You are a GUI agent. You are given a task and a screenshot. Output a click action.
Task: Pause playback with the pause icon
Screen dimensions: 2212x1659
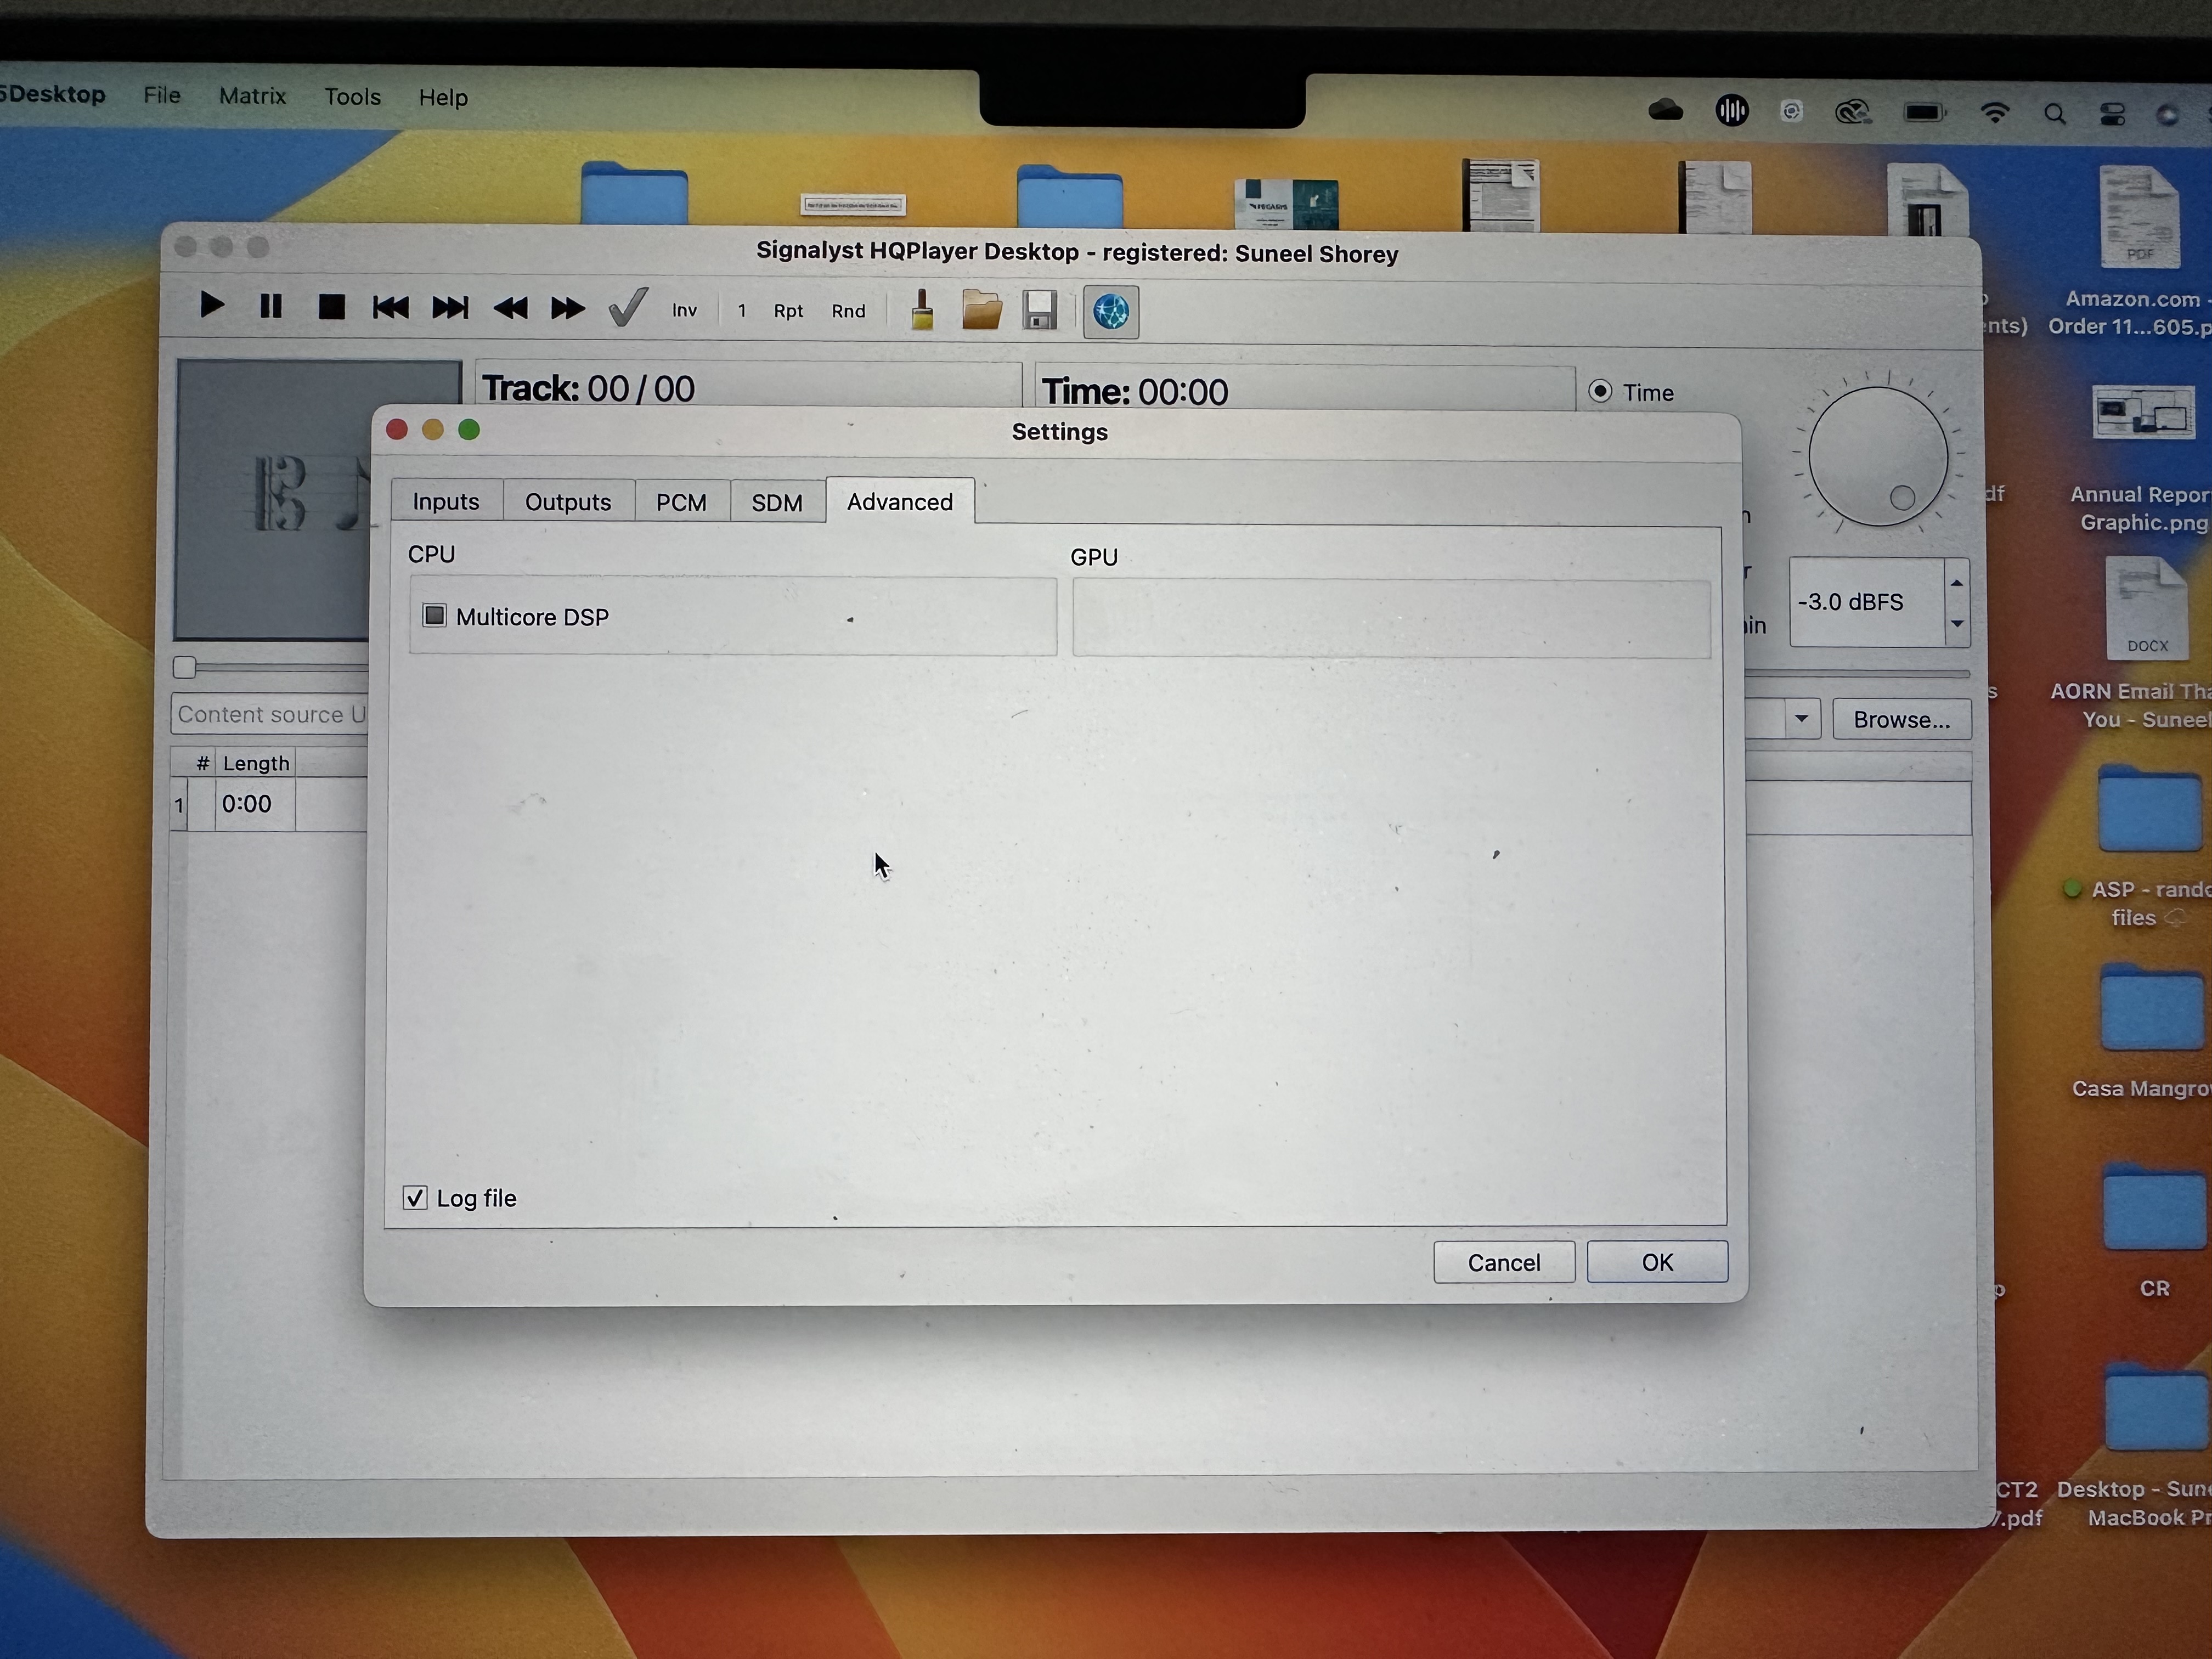[271, 306]
